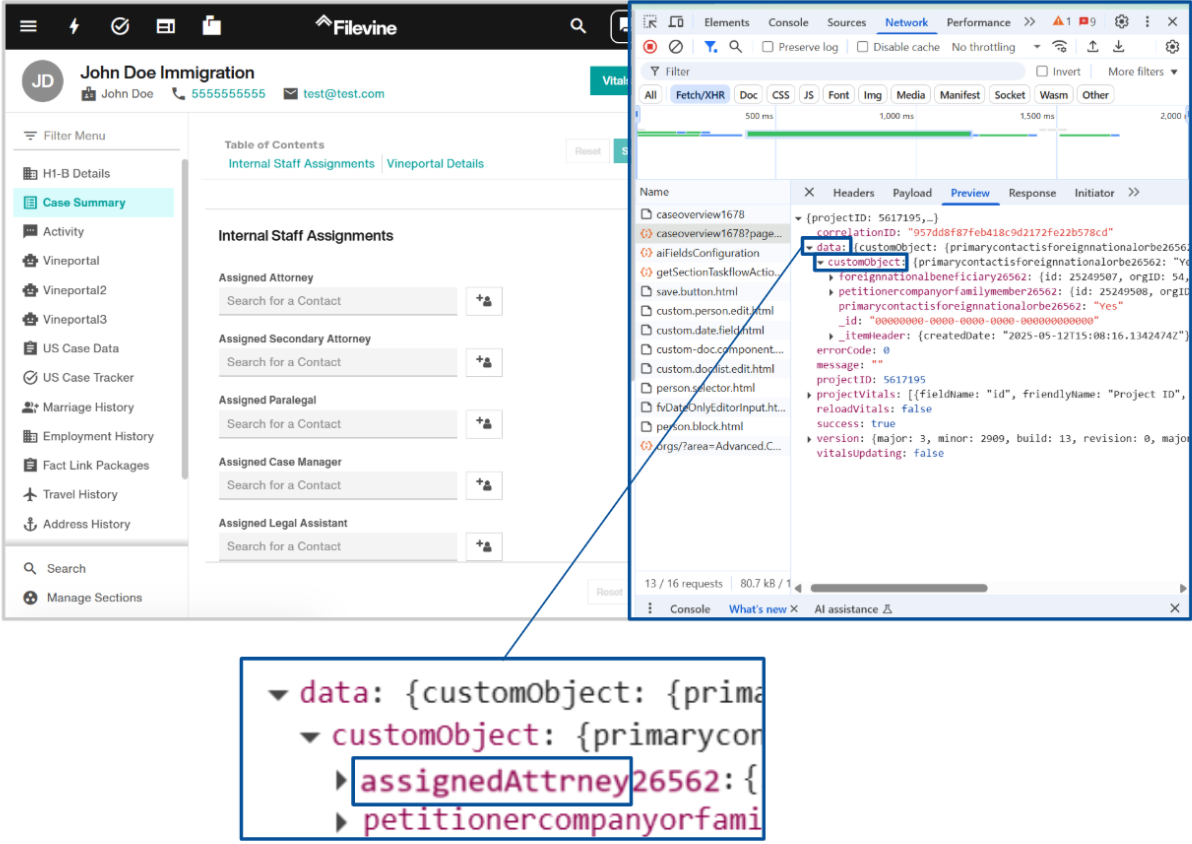Open DevTools three-dot customize menu
1192x844 pixels.
click(1147, 21)
